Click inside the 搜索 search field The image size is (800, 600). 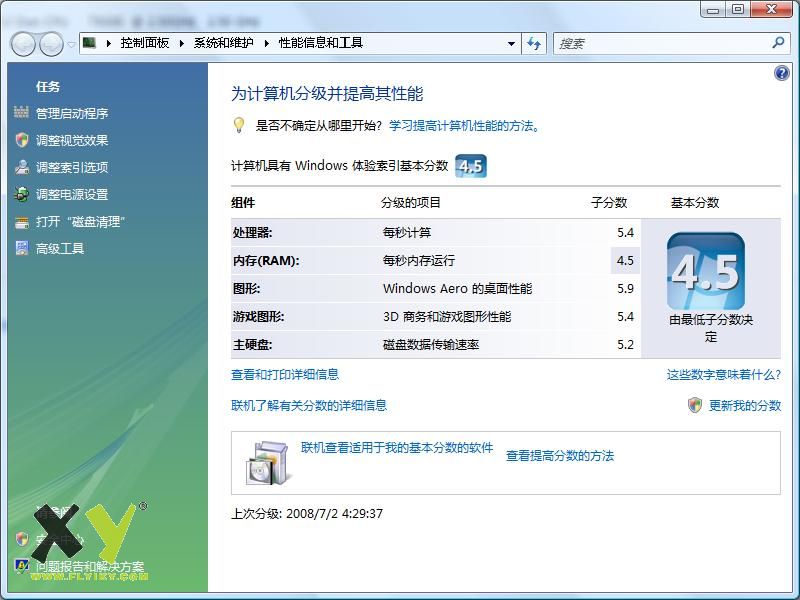(x=660, y=43)
